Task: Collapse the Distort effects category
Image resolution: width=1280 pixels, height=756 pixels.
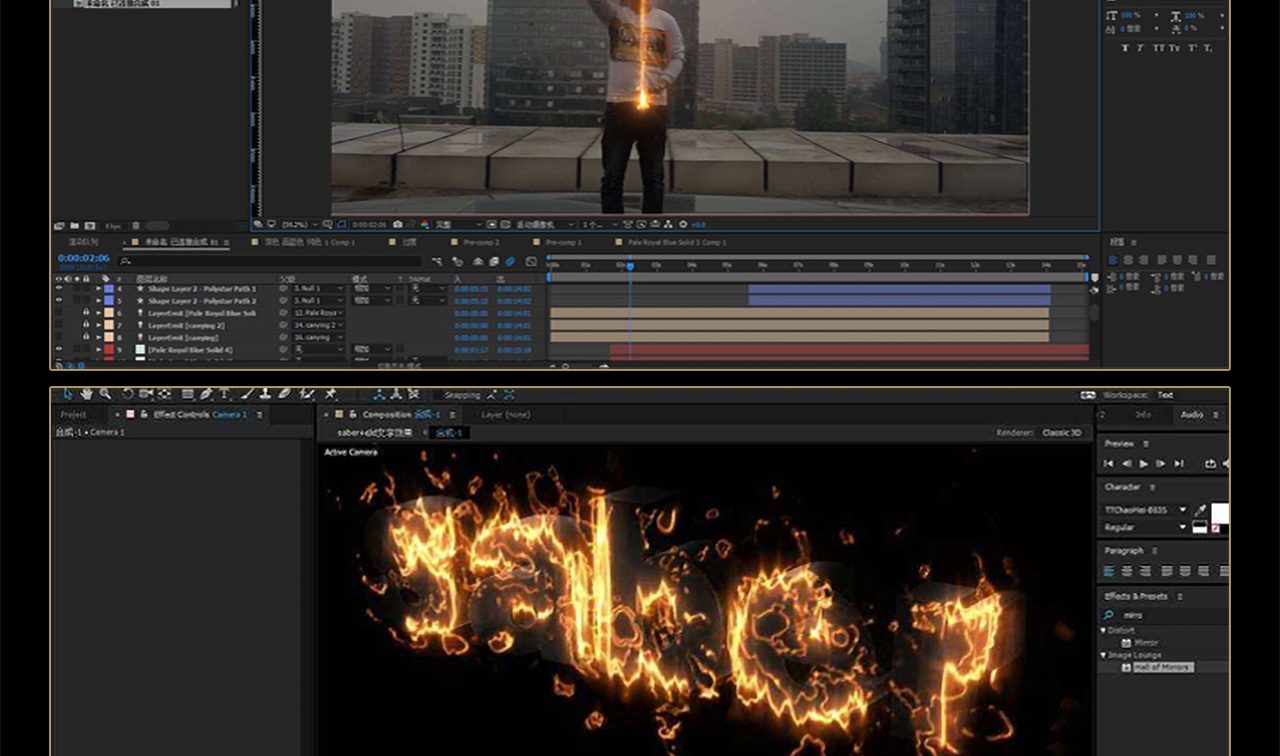Action: [x=1104, y=631]
